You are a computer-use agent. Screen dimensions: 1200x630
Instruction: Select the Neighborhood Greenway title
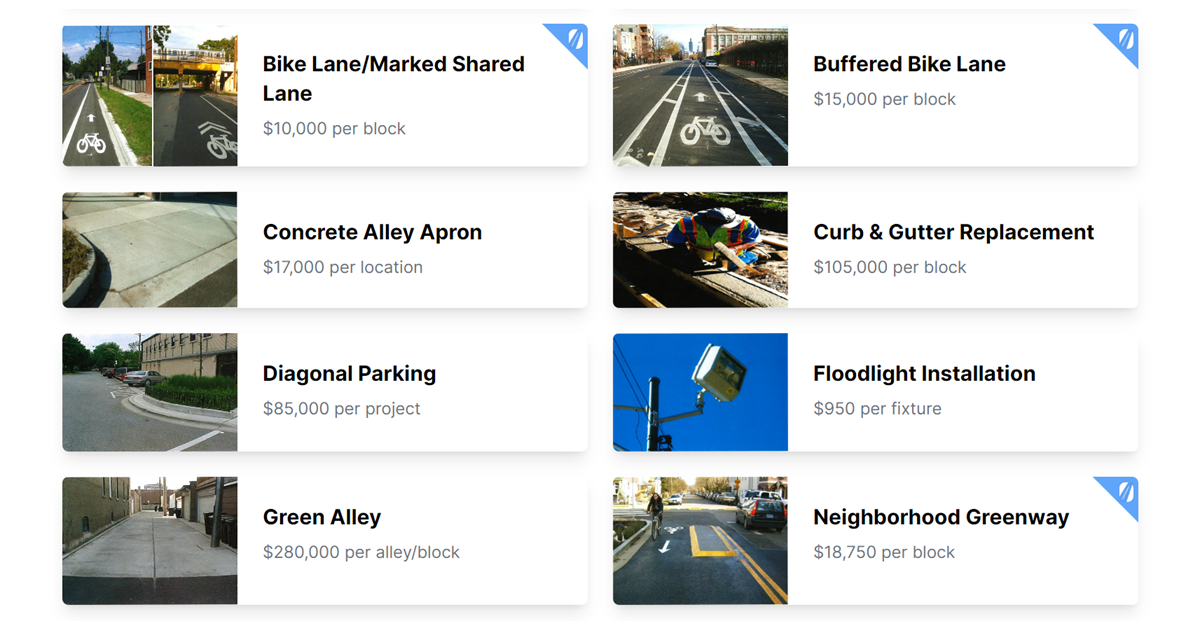[940, 517]
